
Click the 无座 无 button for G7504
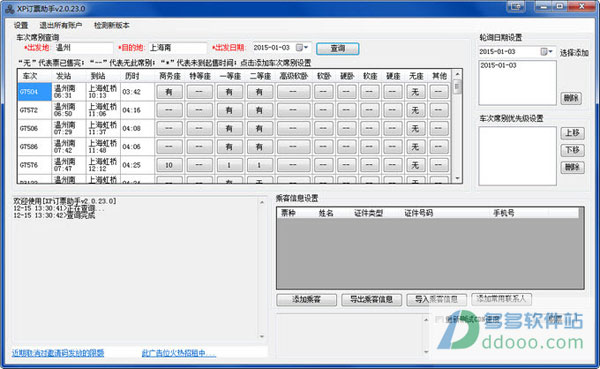[415, 92]
